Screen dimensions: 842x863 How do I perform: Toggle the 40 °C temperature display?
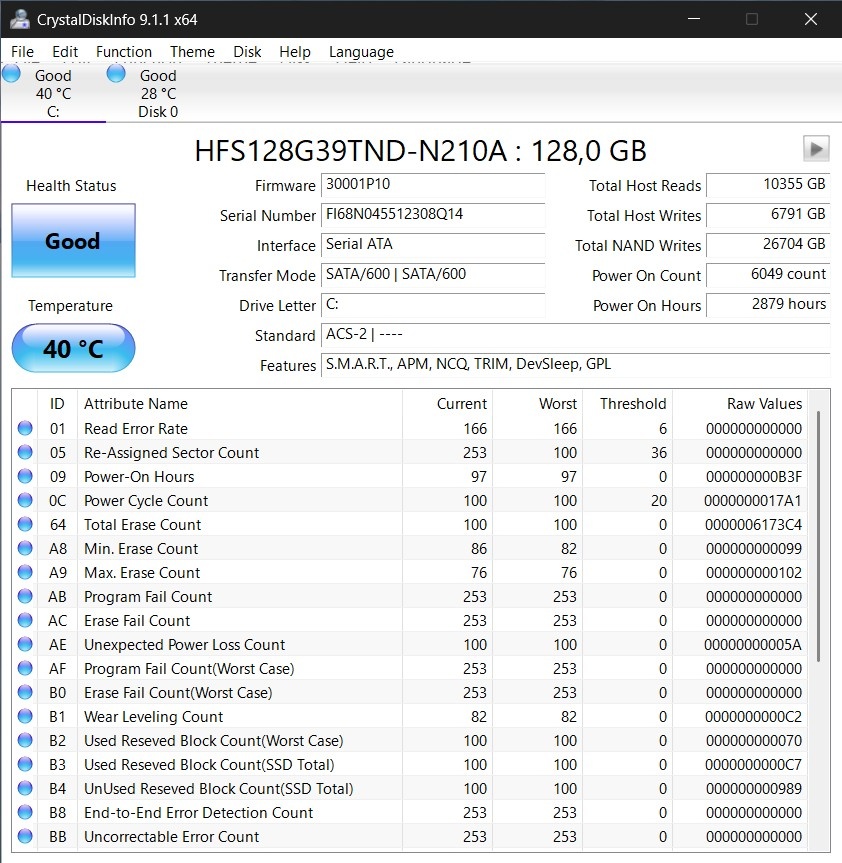tap(72, 348)
